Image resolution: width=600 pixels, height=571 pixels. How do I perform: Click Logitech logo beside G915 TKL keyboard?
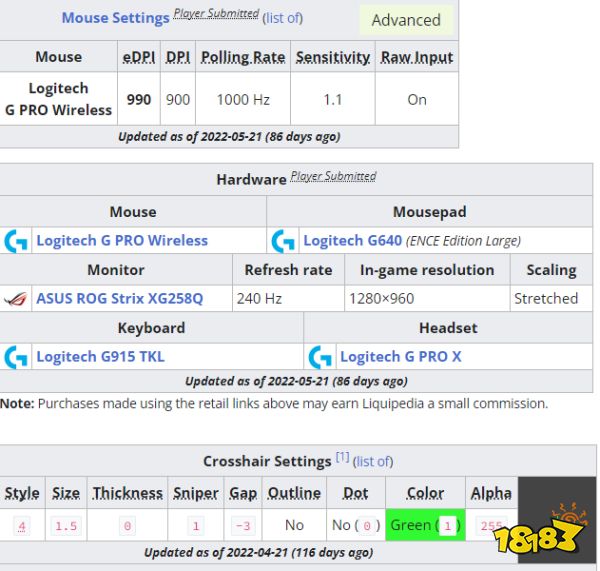pos(16,357)
